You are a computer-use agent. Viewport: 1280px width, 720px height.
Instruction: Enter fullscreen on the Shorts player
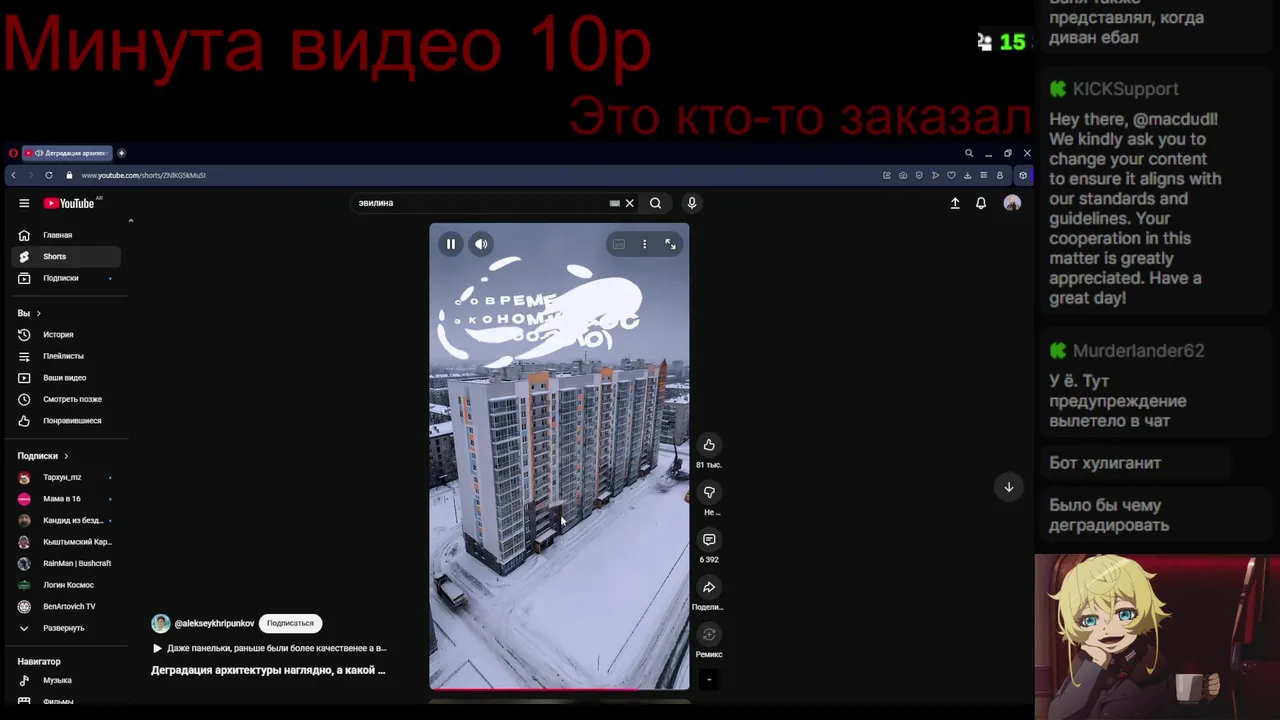[671, 244]
